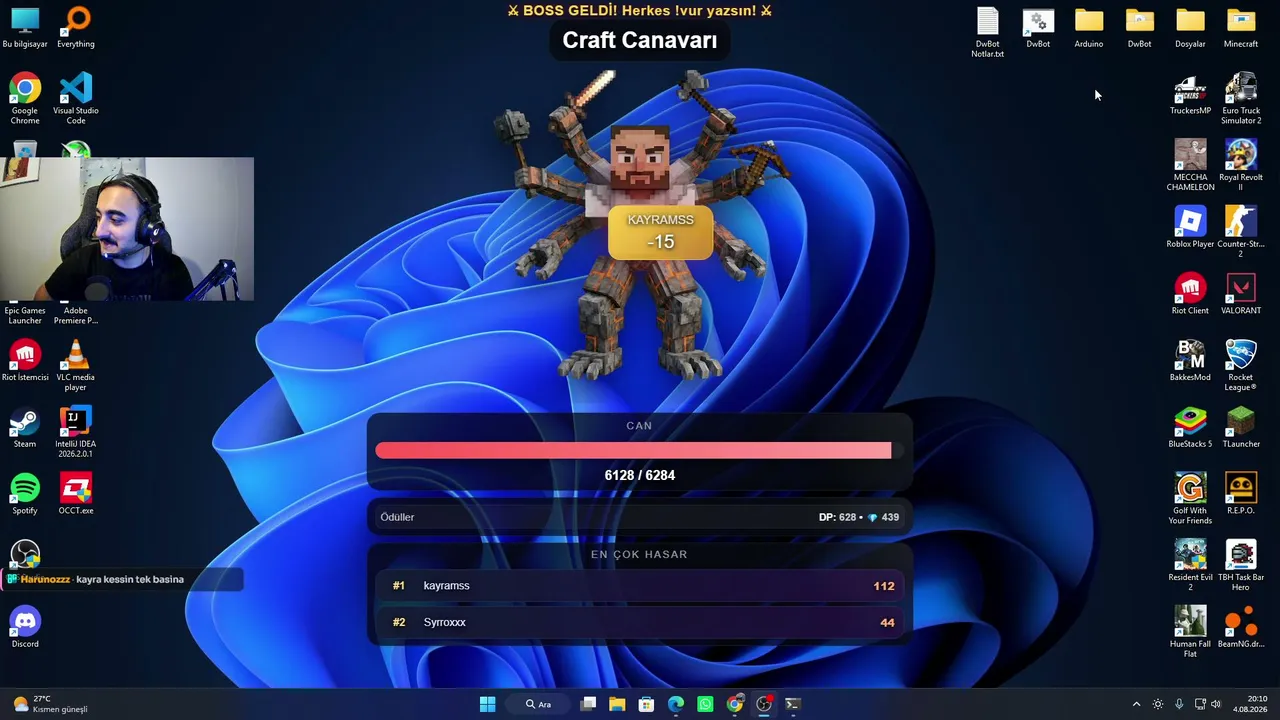The image size is (1280, 720).
Task: Launch the OCCT.exe desktop icon
Action: (x=76, y=495)
